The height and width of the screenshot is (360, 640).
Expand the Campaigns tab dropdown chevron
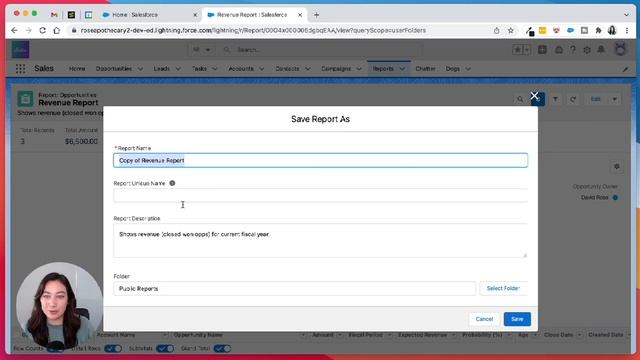pos(359,69)
